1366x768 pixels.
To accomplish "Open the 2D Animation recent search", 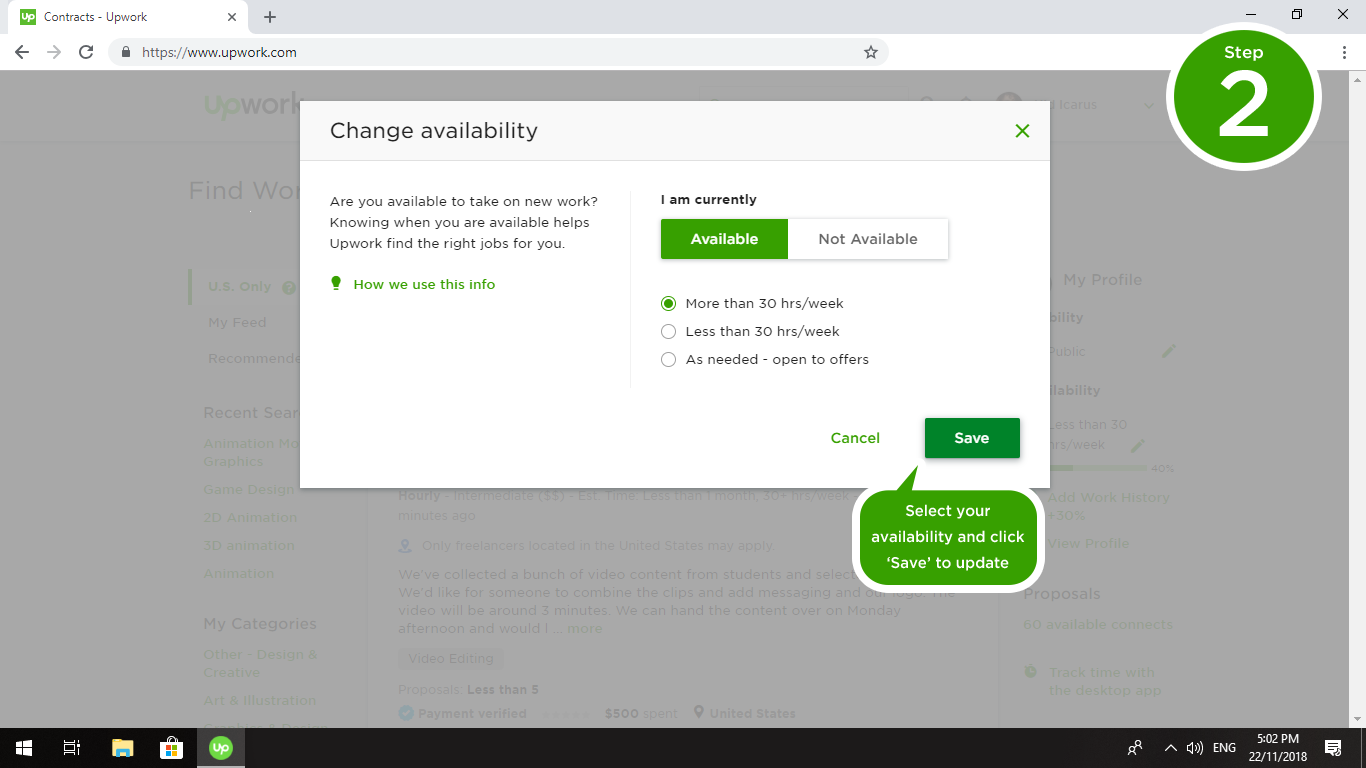I will (x=250, y=518).
